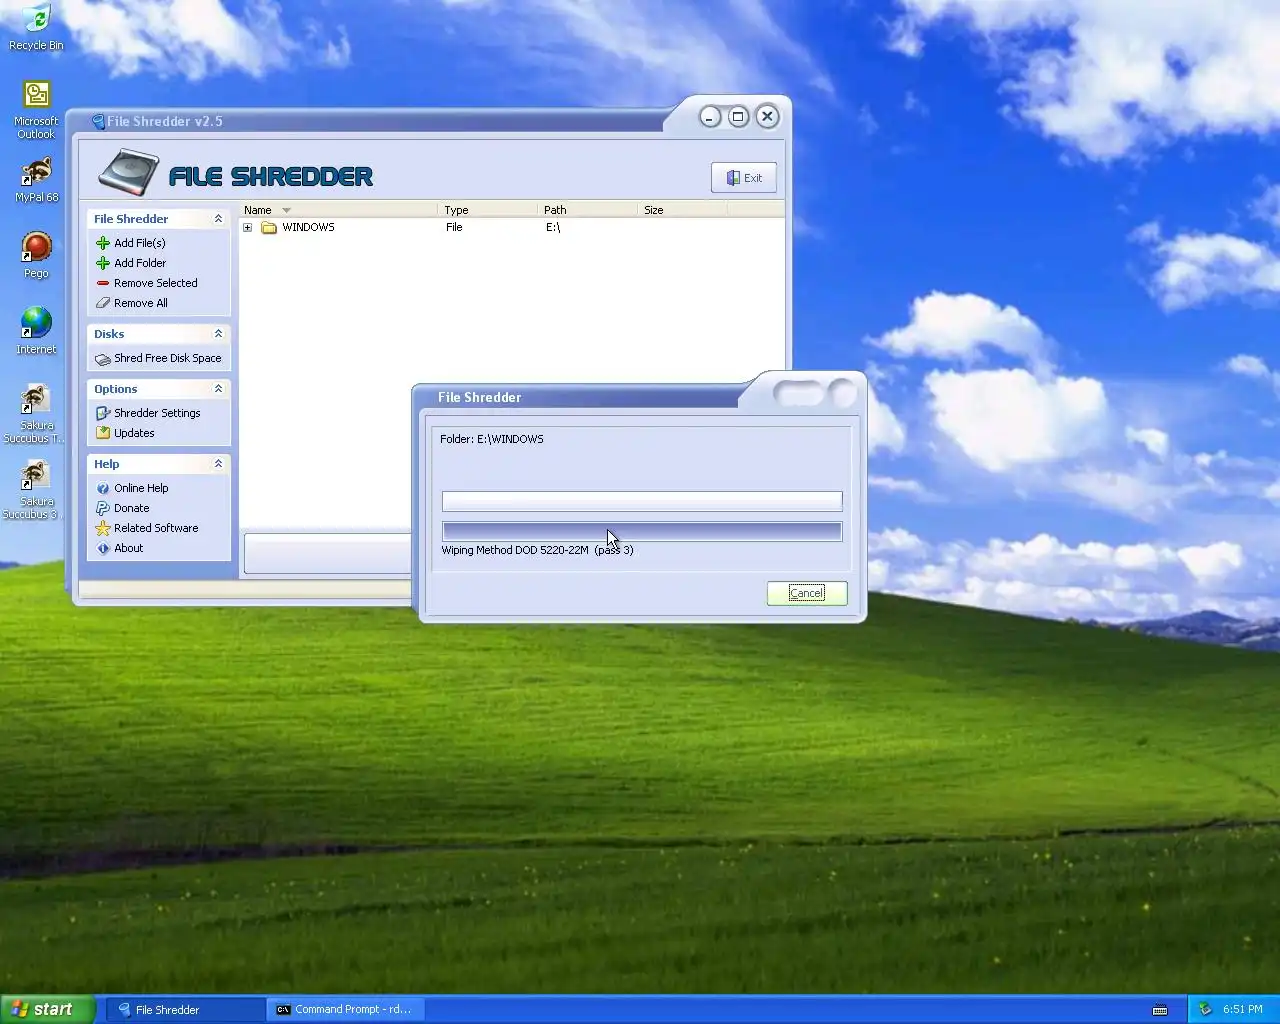The height and width of the screenshot is (1024, 1280).
Task: Open the Online Help link
Action: (x=141, y=488)
